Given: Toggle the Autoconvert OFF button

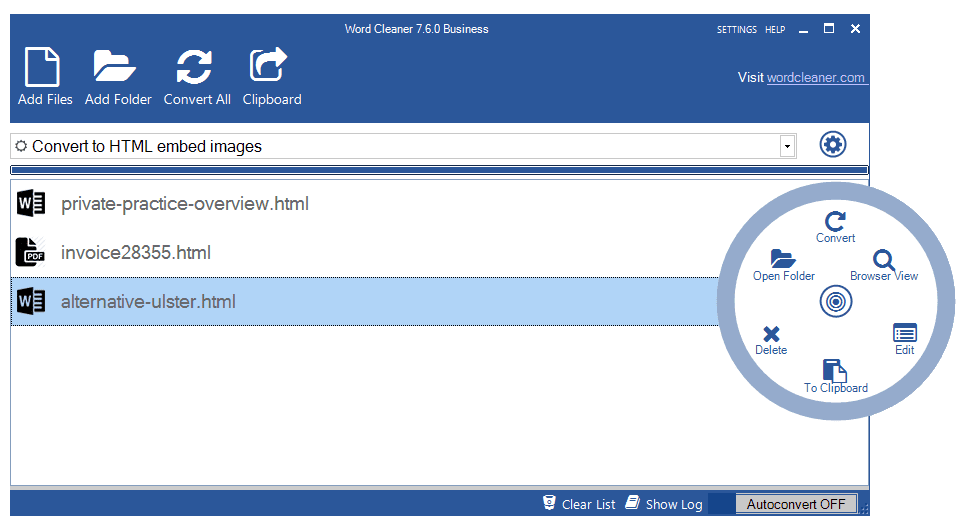Looking at the screenshot, I should point(796,504).
